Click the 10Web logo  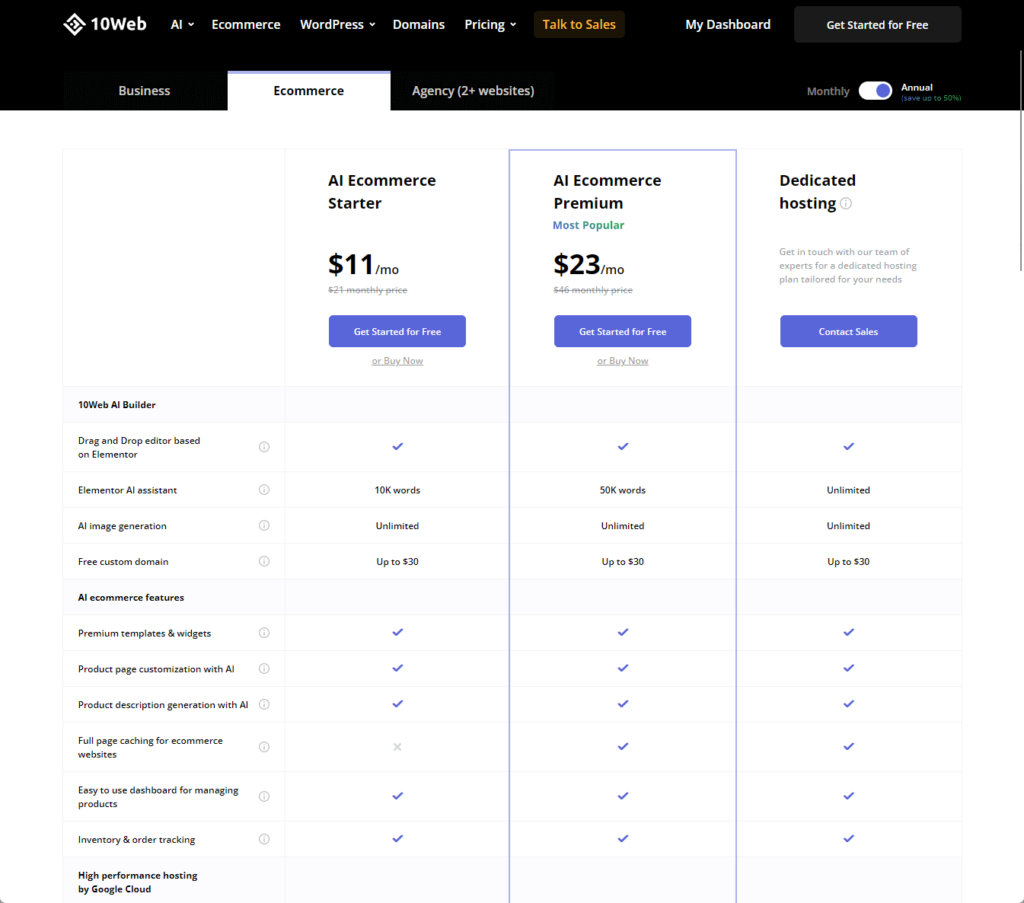(x=104, y=24)
